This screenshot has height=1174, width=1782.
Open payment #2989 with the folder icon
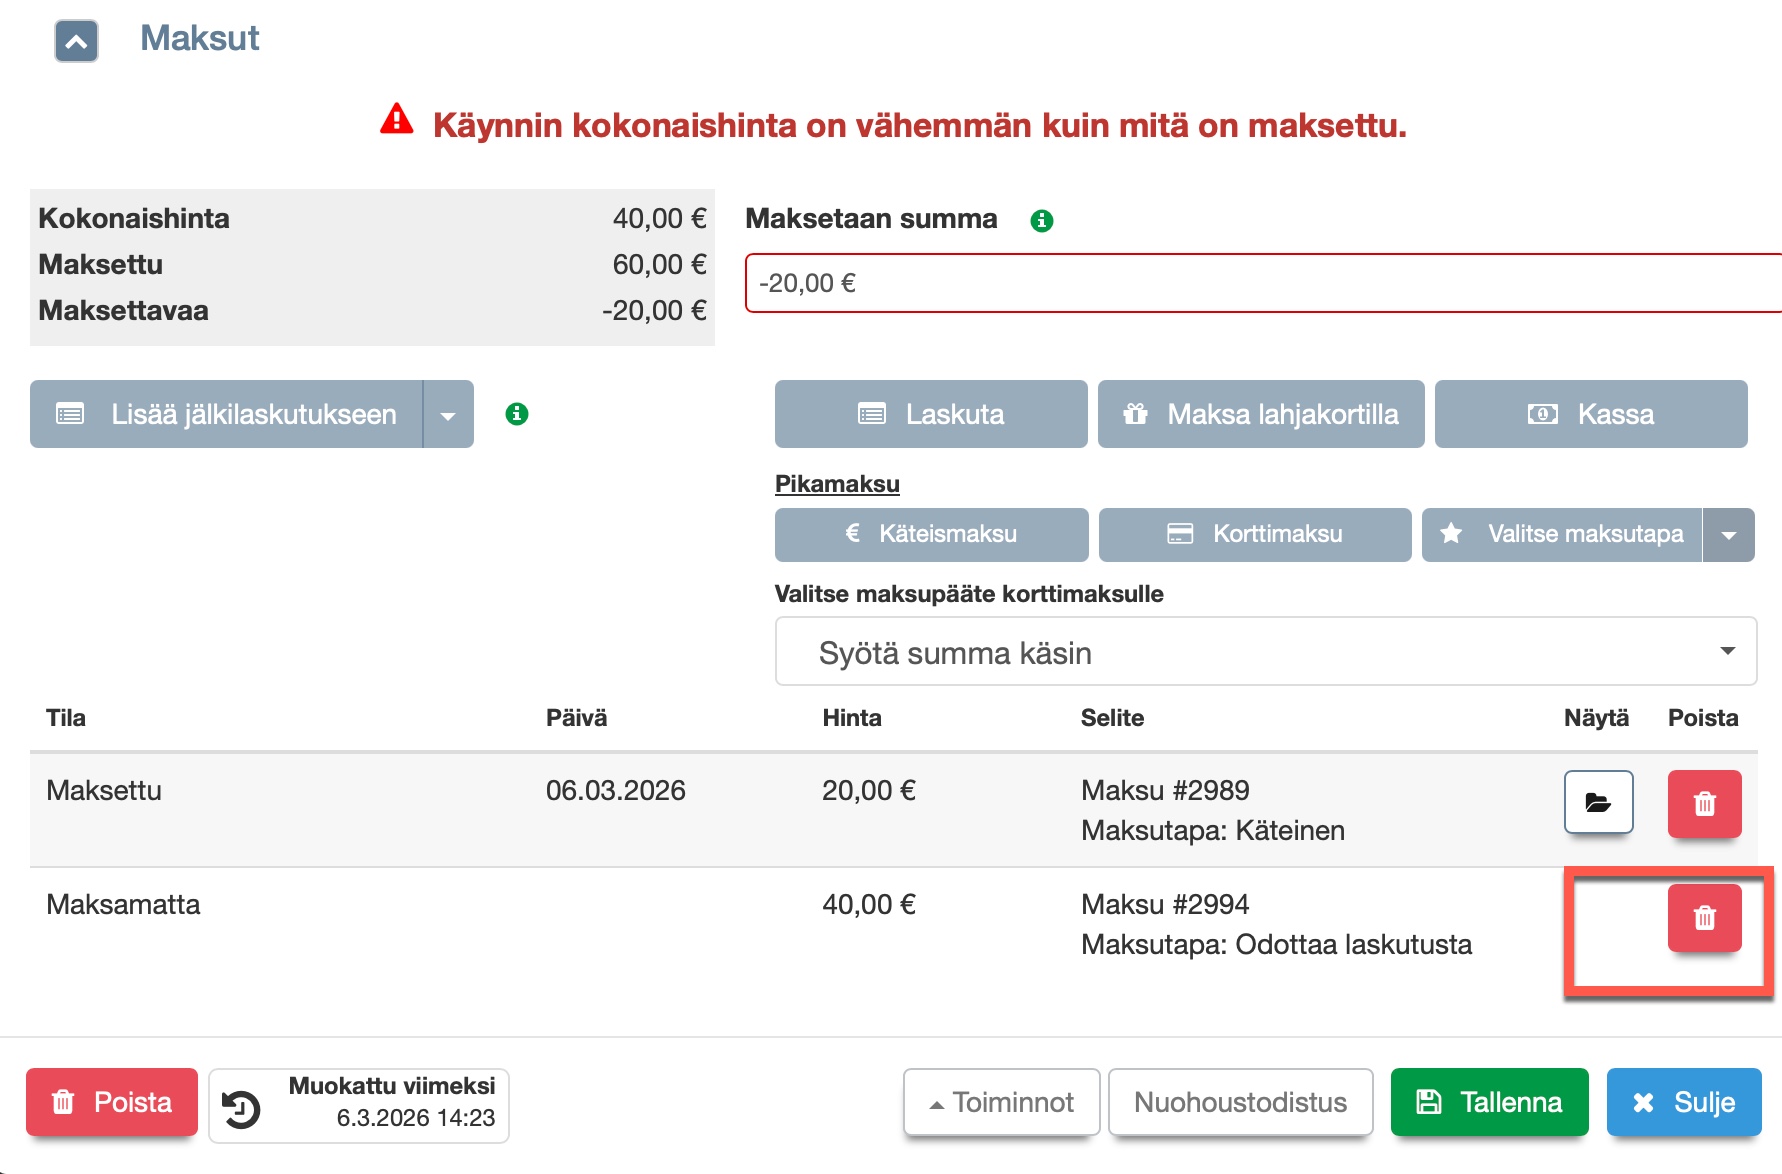[1597, 802]
